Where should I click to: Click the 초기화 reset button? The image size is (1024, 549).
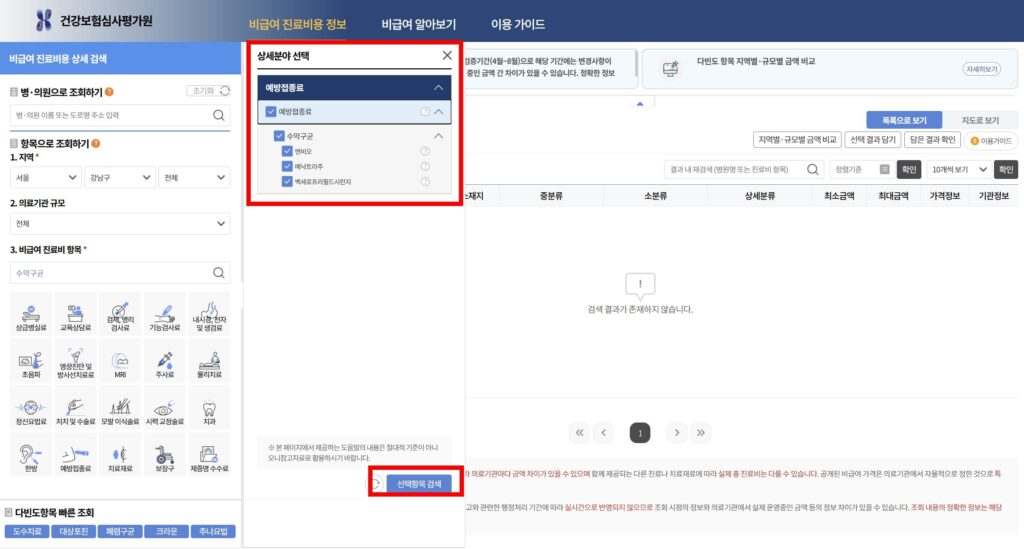[208, 91]
